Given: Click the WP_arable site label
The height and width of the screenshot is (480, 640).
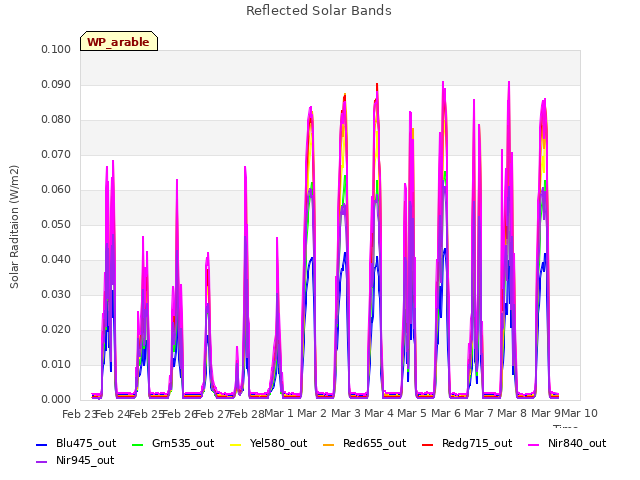Looking at the screenshot, I should point(118,42).
